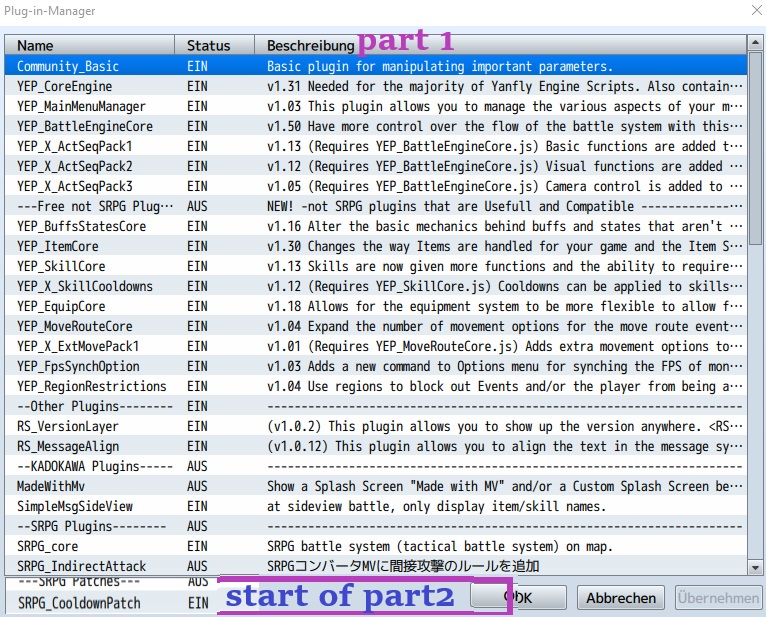
Task: Select the YEP_X_SkillCooldowns plugin
Action: pos(376,286)
